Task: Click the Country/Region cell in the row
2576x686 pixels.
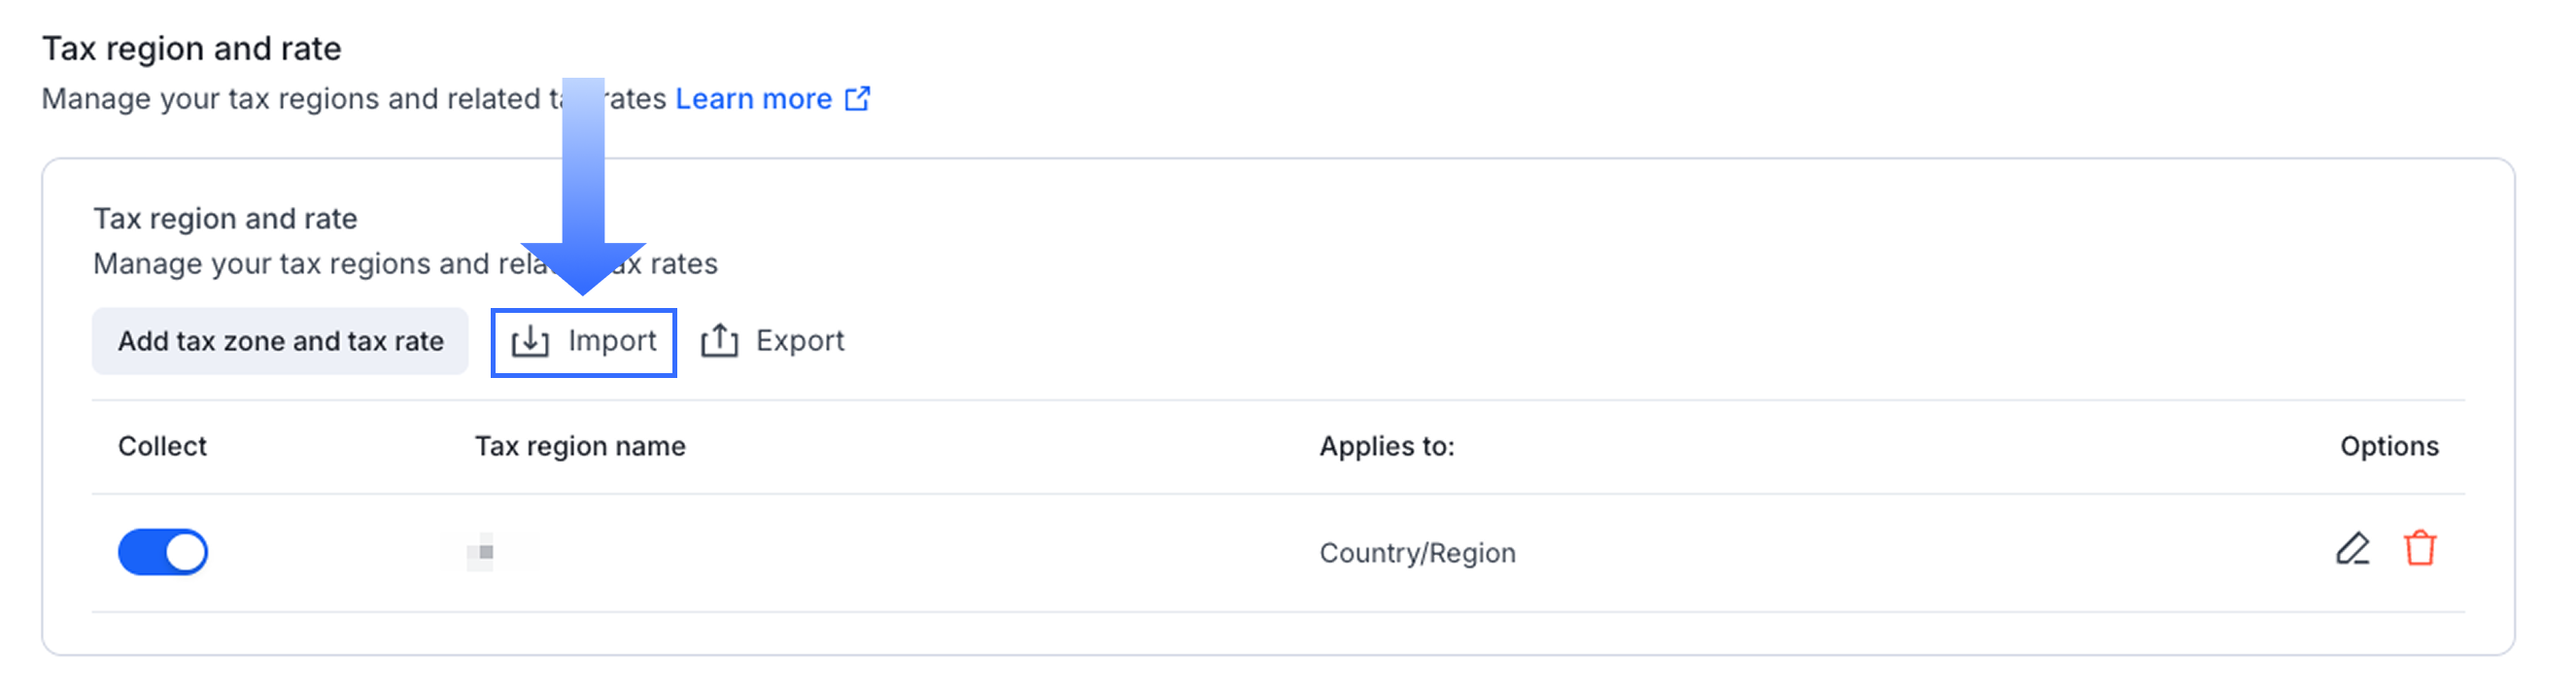Action: click(1417, 553)
